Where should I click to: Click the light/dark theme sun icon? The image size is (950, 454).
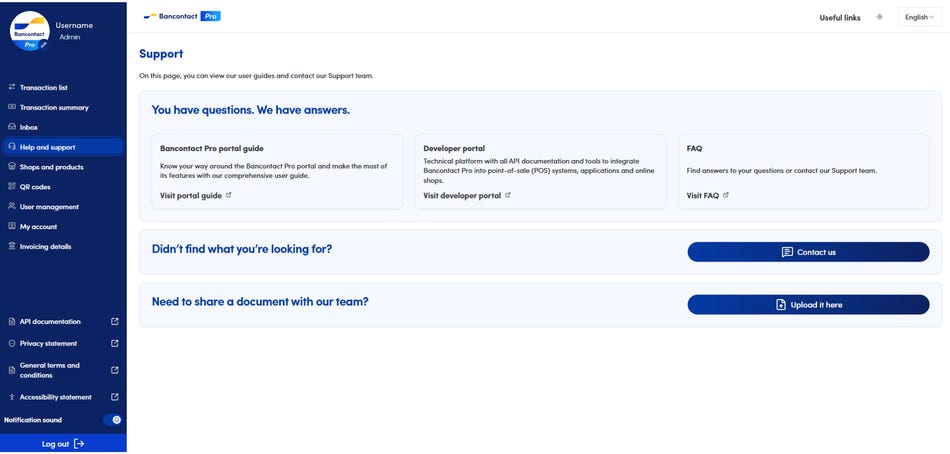pyautogui.click(x=879, y=17)
